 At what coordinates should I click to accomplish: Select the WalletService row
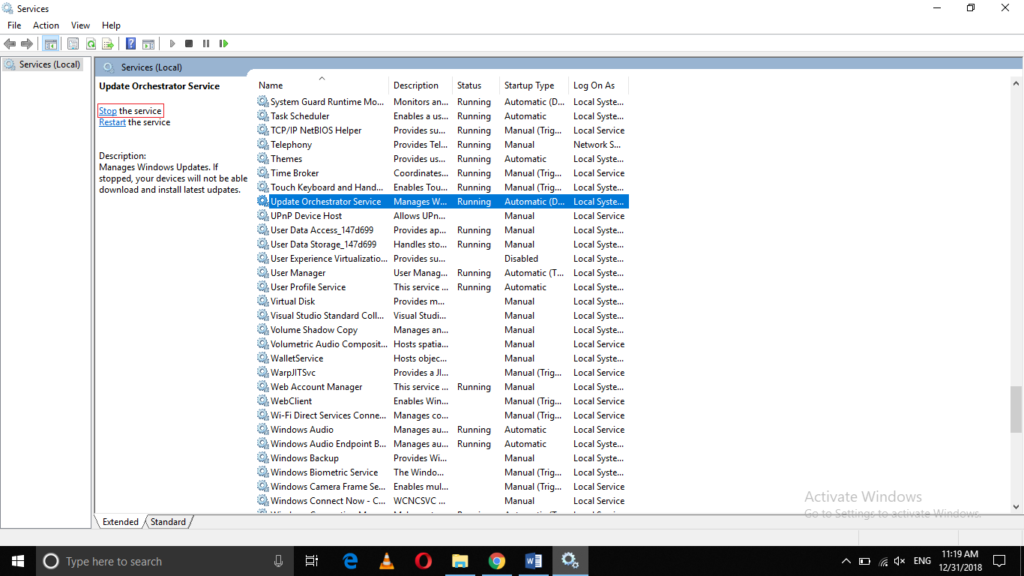(x=442, y=359)
